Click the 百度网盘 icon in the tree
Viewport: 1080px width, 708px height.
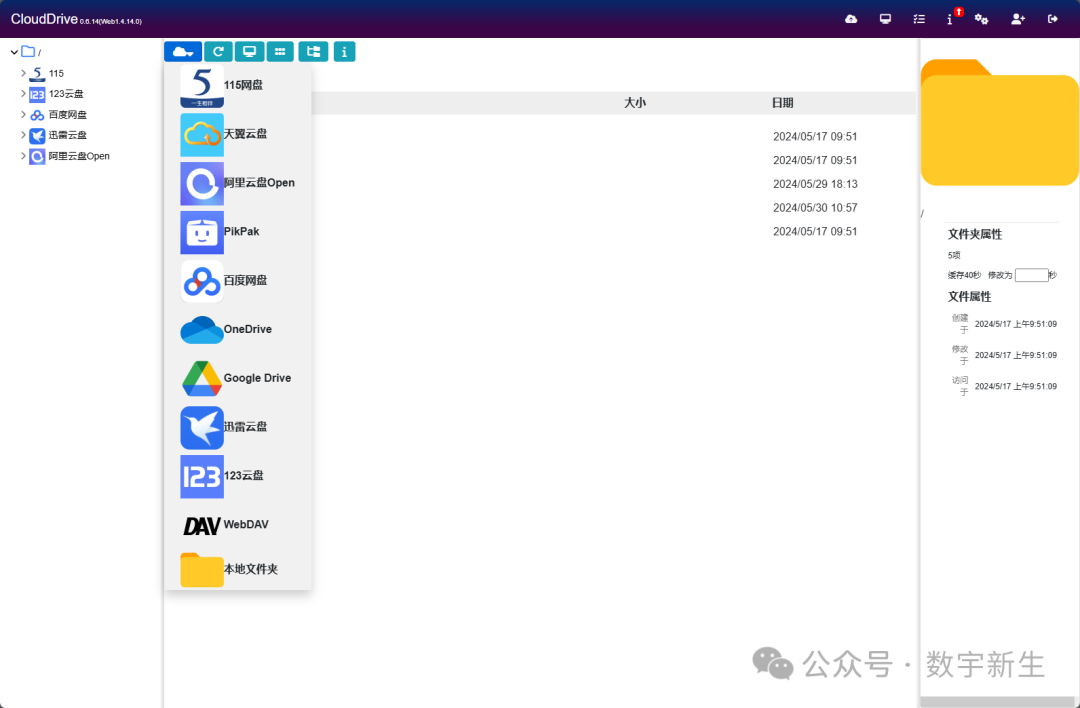[37, 114]
